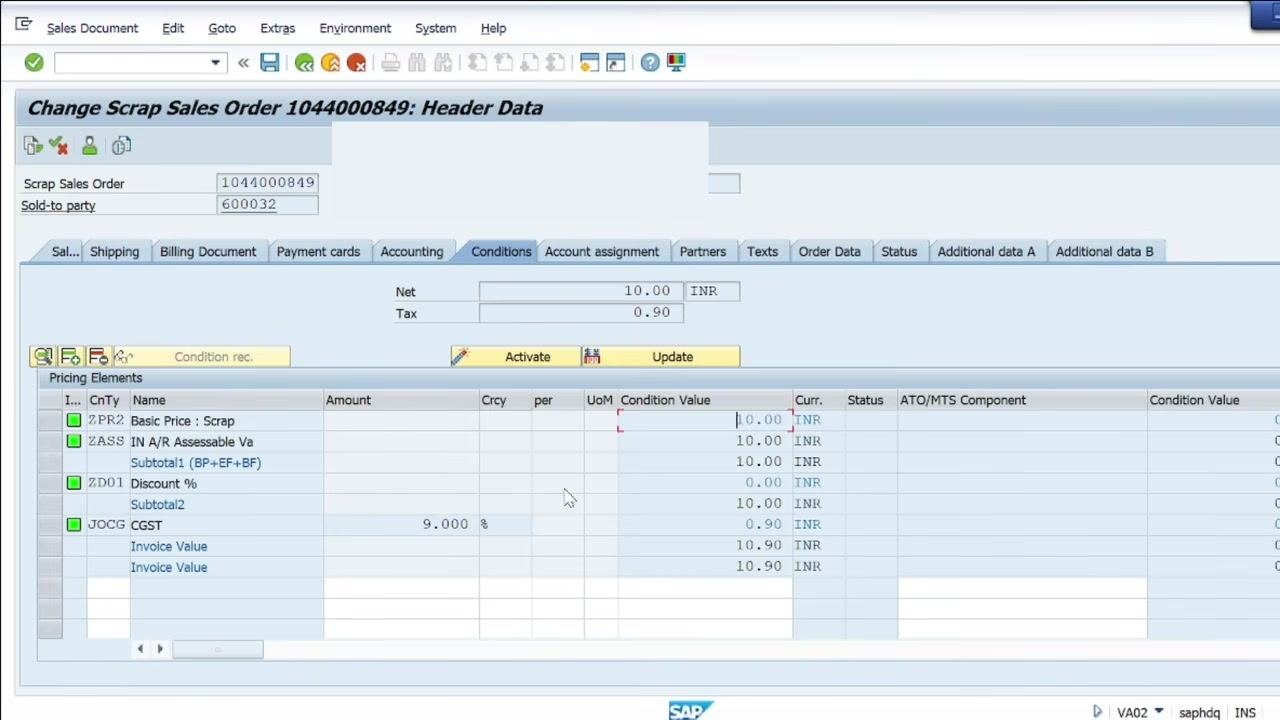Screen dimensions: 1280x720
Task: Click the CGST amount cell 9.000
Action: [x=401, y=525]
